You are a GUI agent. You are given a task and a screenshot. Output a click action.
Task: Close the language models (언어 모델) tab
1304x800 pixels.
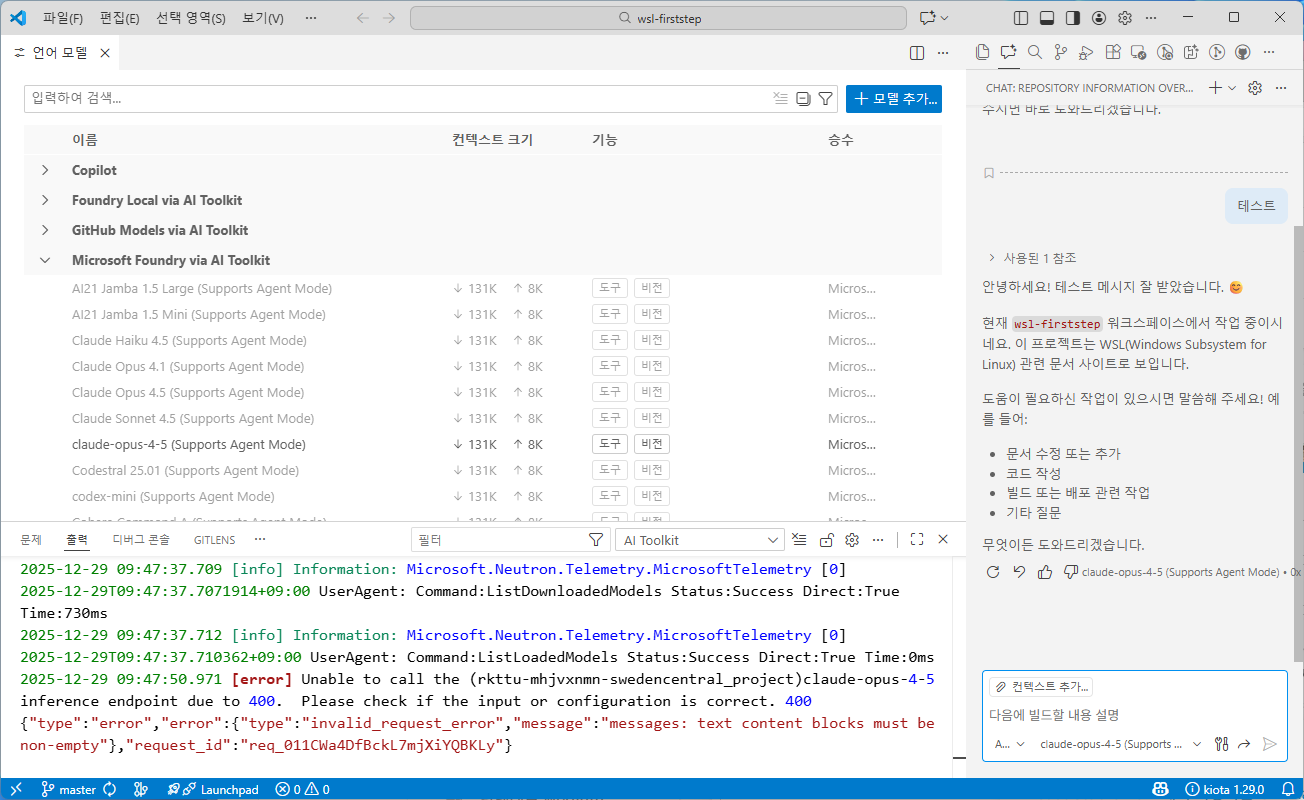click(103, 53)
